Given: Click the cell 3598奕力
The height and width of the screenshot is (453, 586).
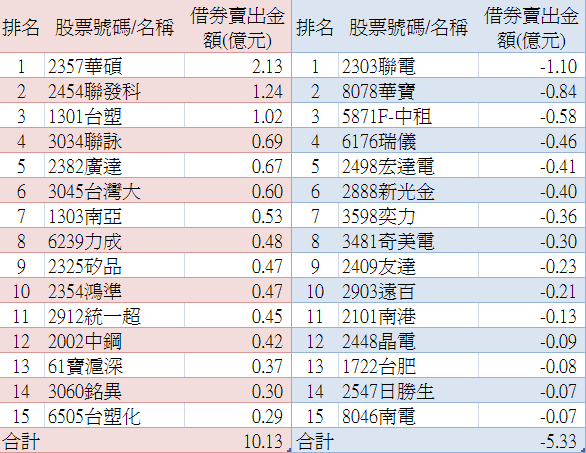Looking at the screenshot, I should pos(408,216).
